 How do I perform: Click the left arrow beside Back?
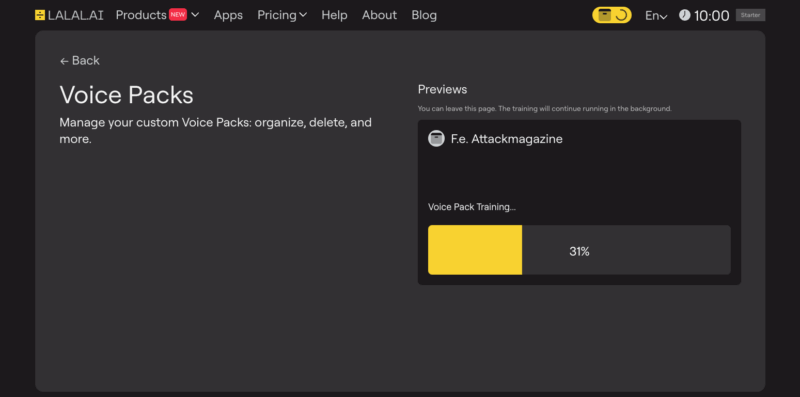64,61
